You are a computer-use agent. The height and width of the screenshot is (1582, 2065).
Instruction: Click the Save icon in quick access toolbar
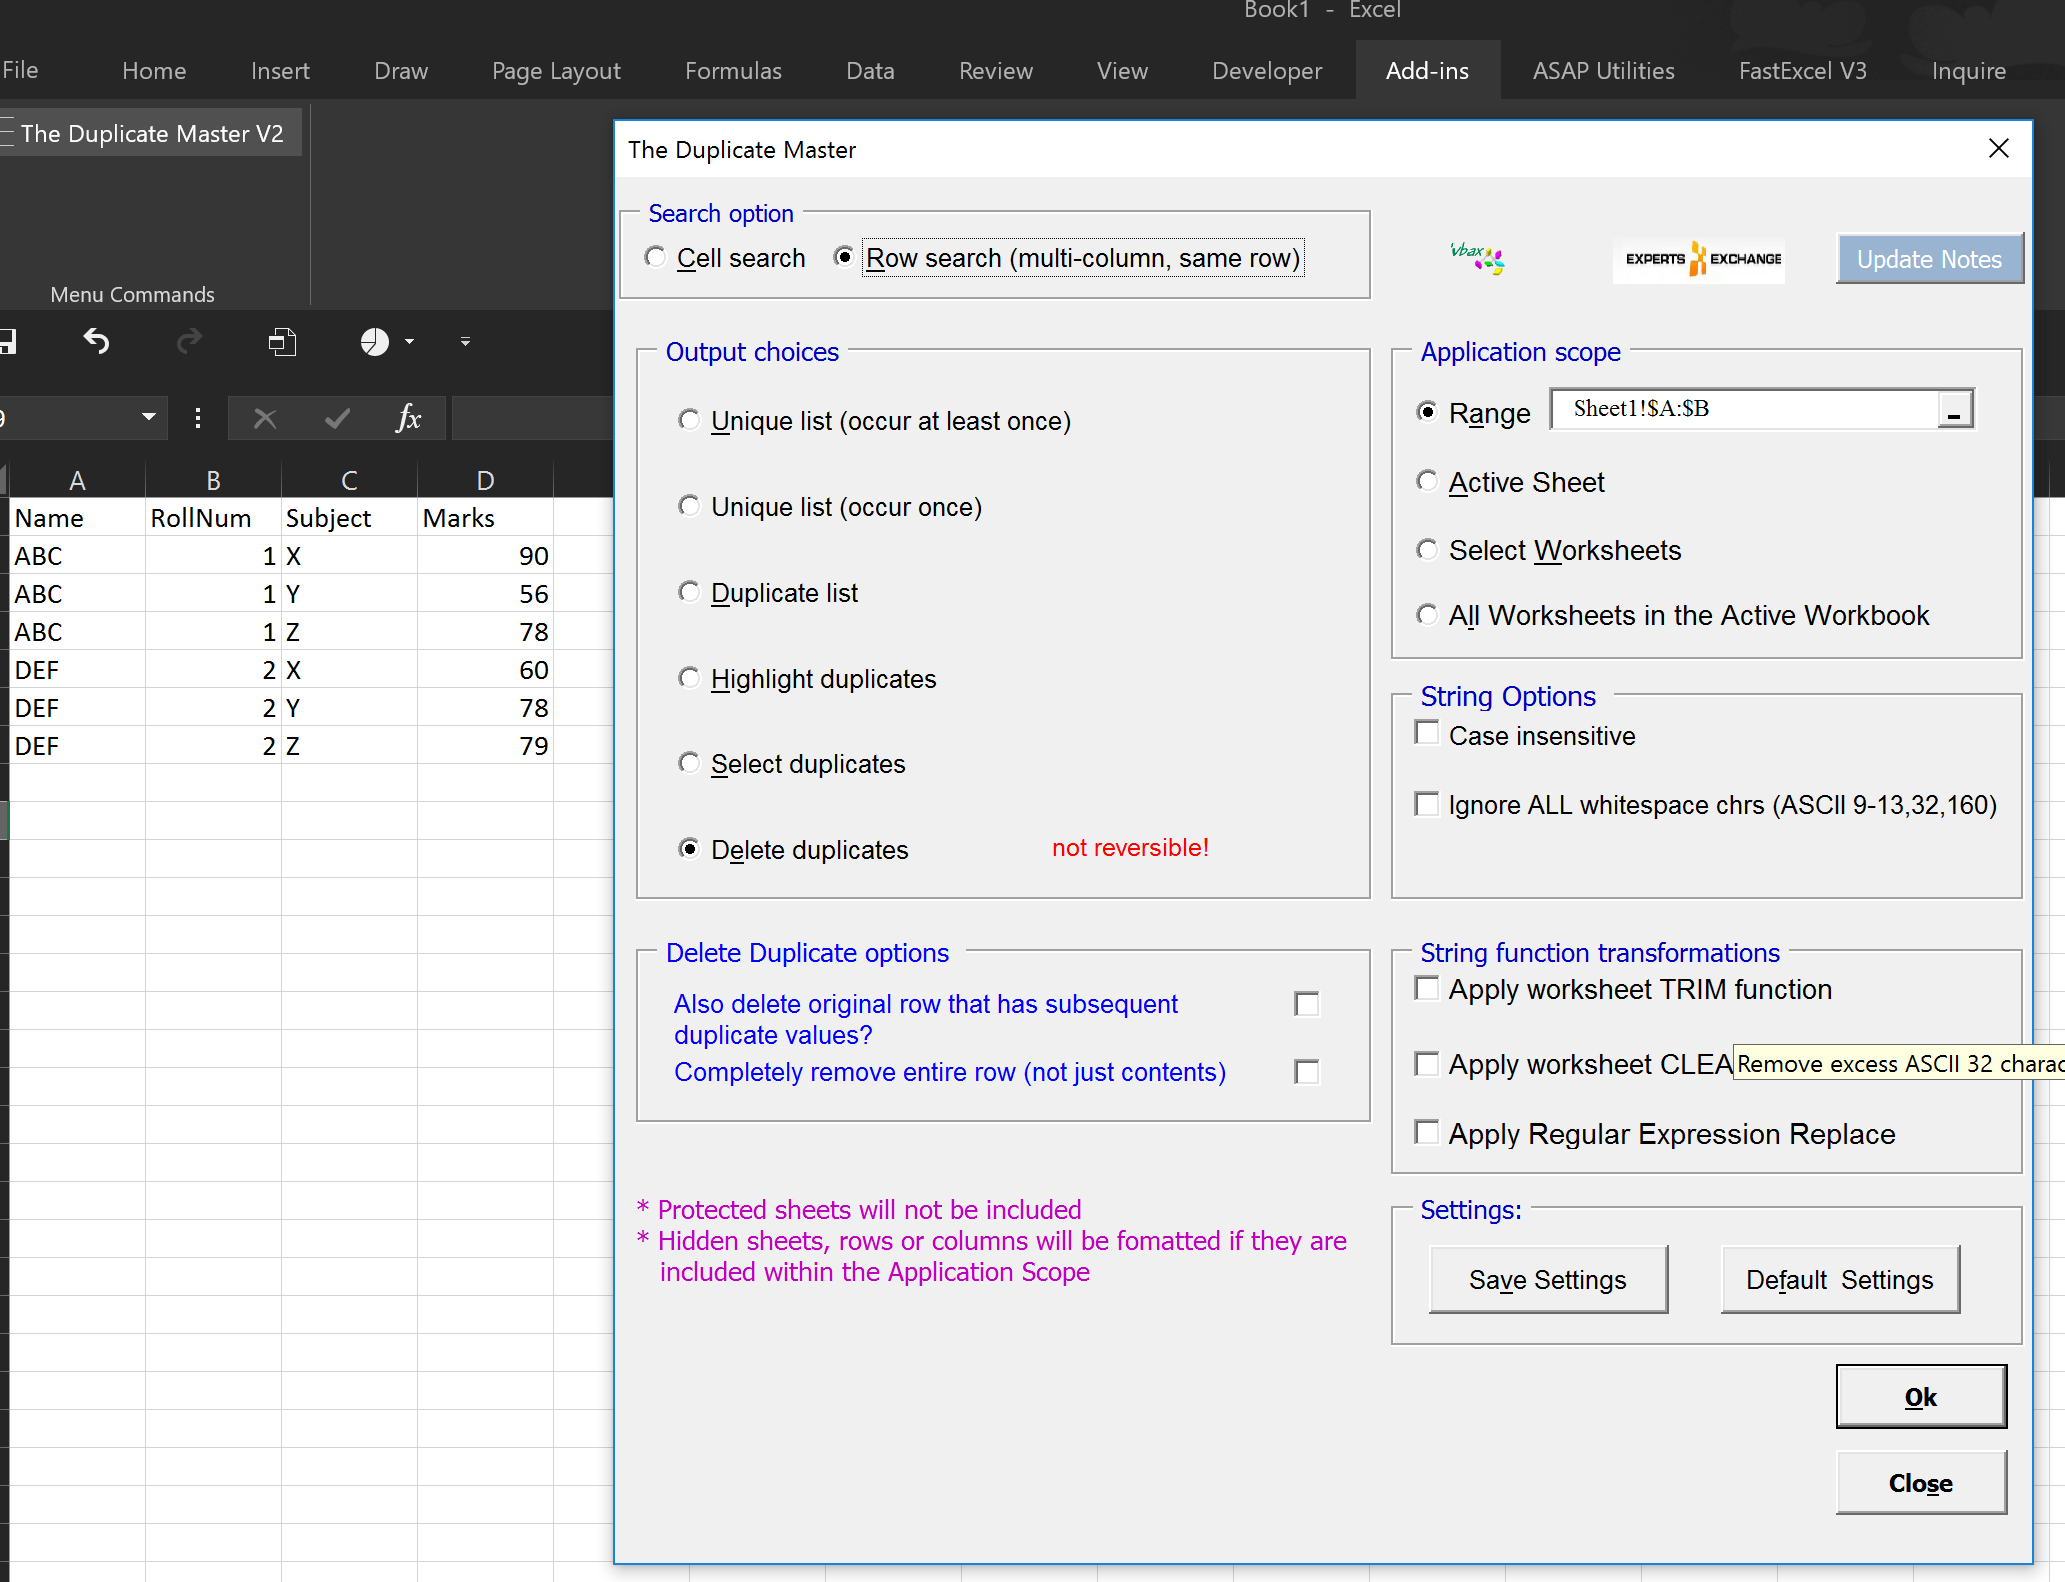click(7, 342)
